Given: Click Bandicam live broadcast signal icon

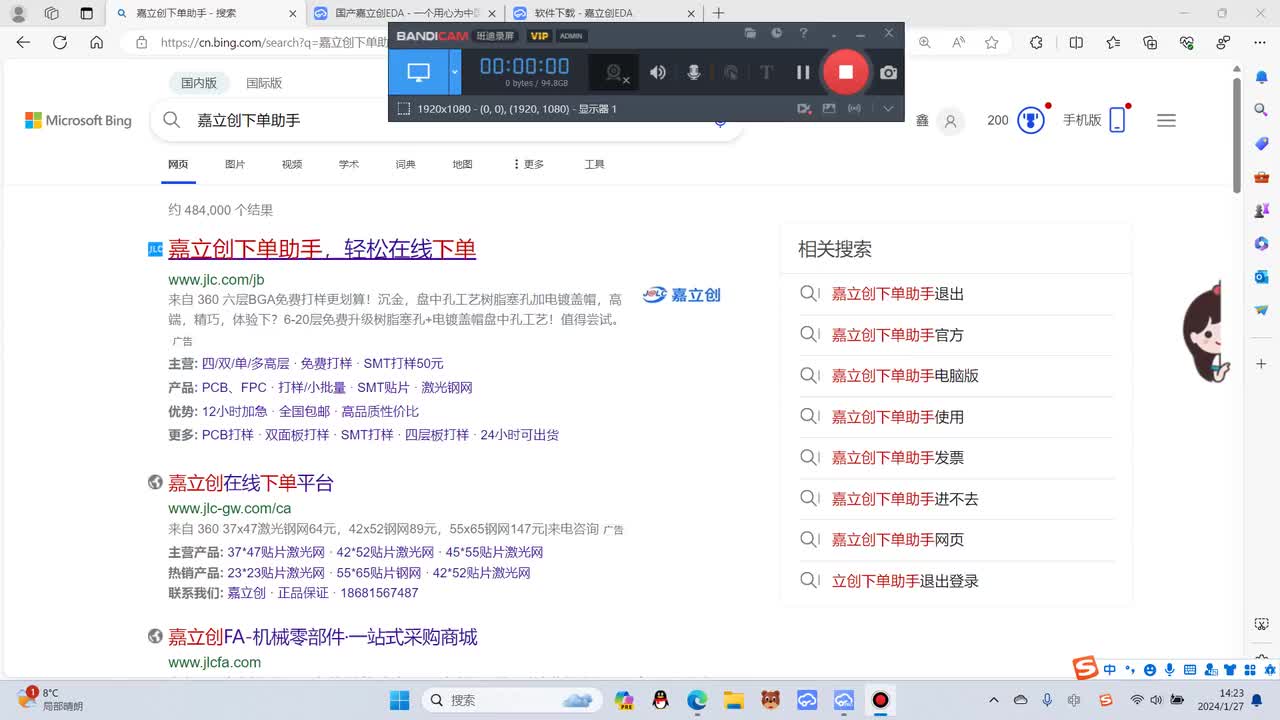Looking at the screenshot, I should point(854,109).
